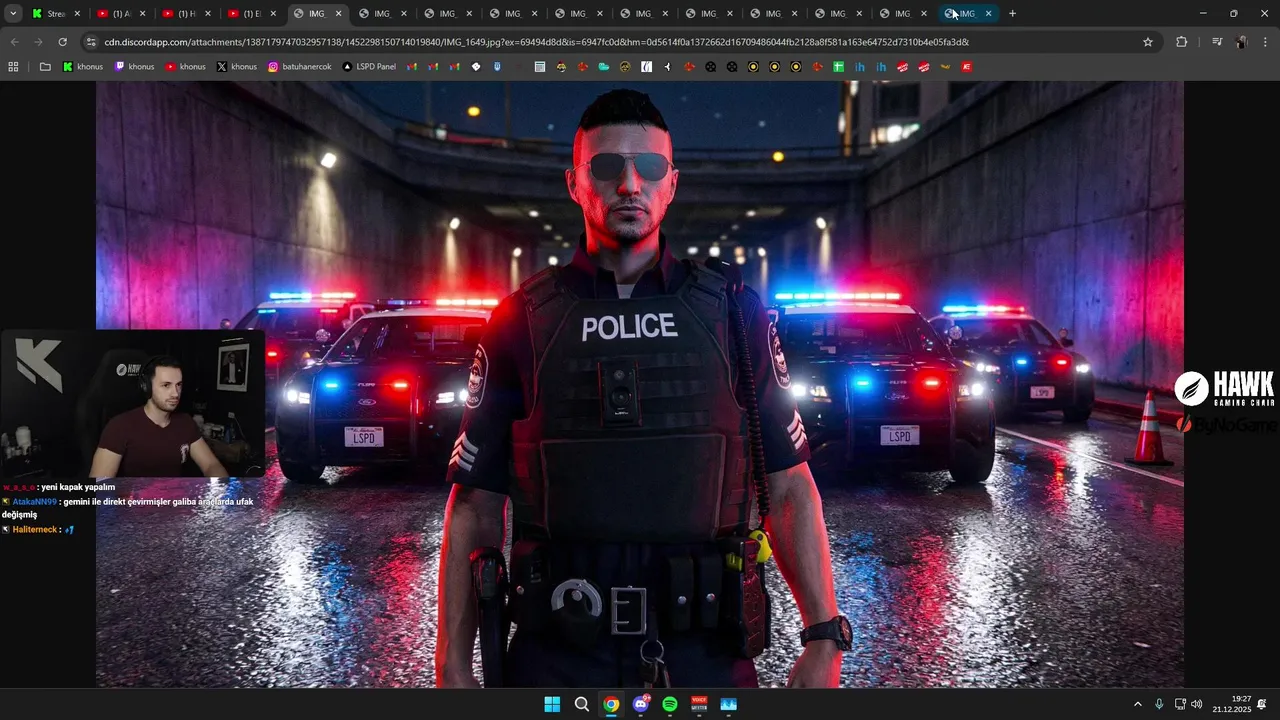
Task: Open network settings from system tray
Action: (x=1180, y=704)
